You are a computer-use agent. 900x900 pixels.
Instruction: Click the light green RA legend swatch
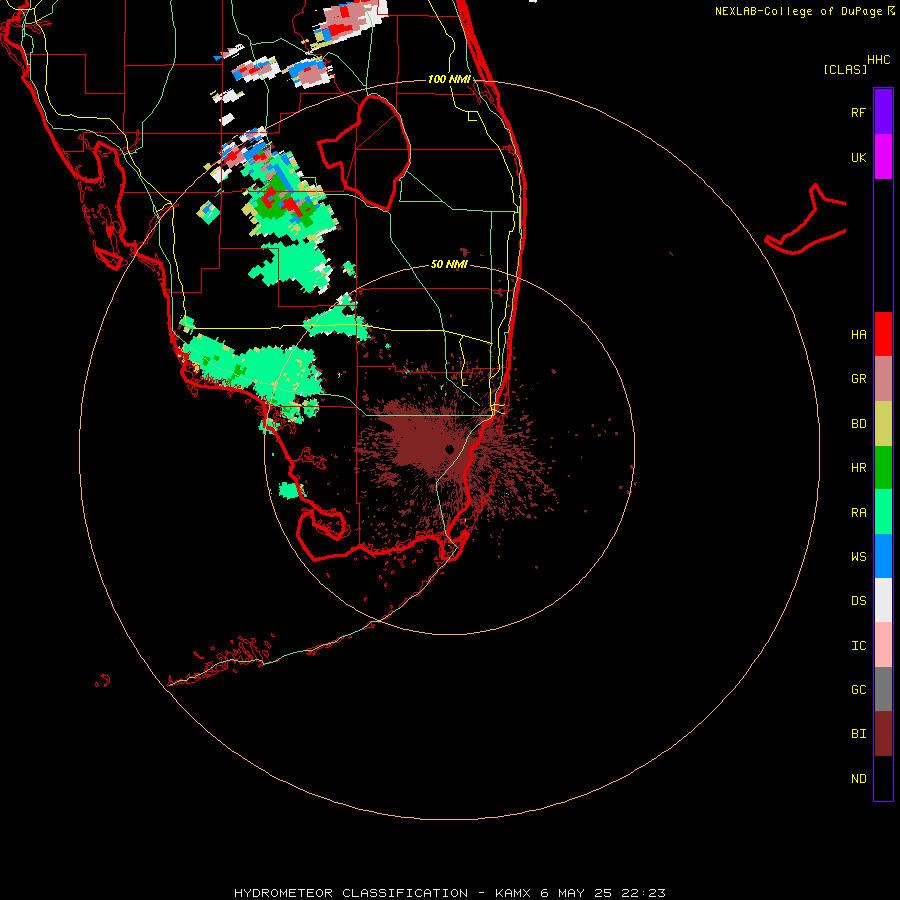[883, 512]
